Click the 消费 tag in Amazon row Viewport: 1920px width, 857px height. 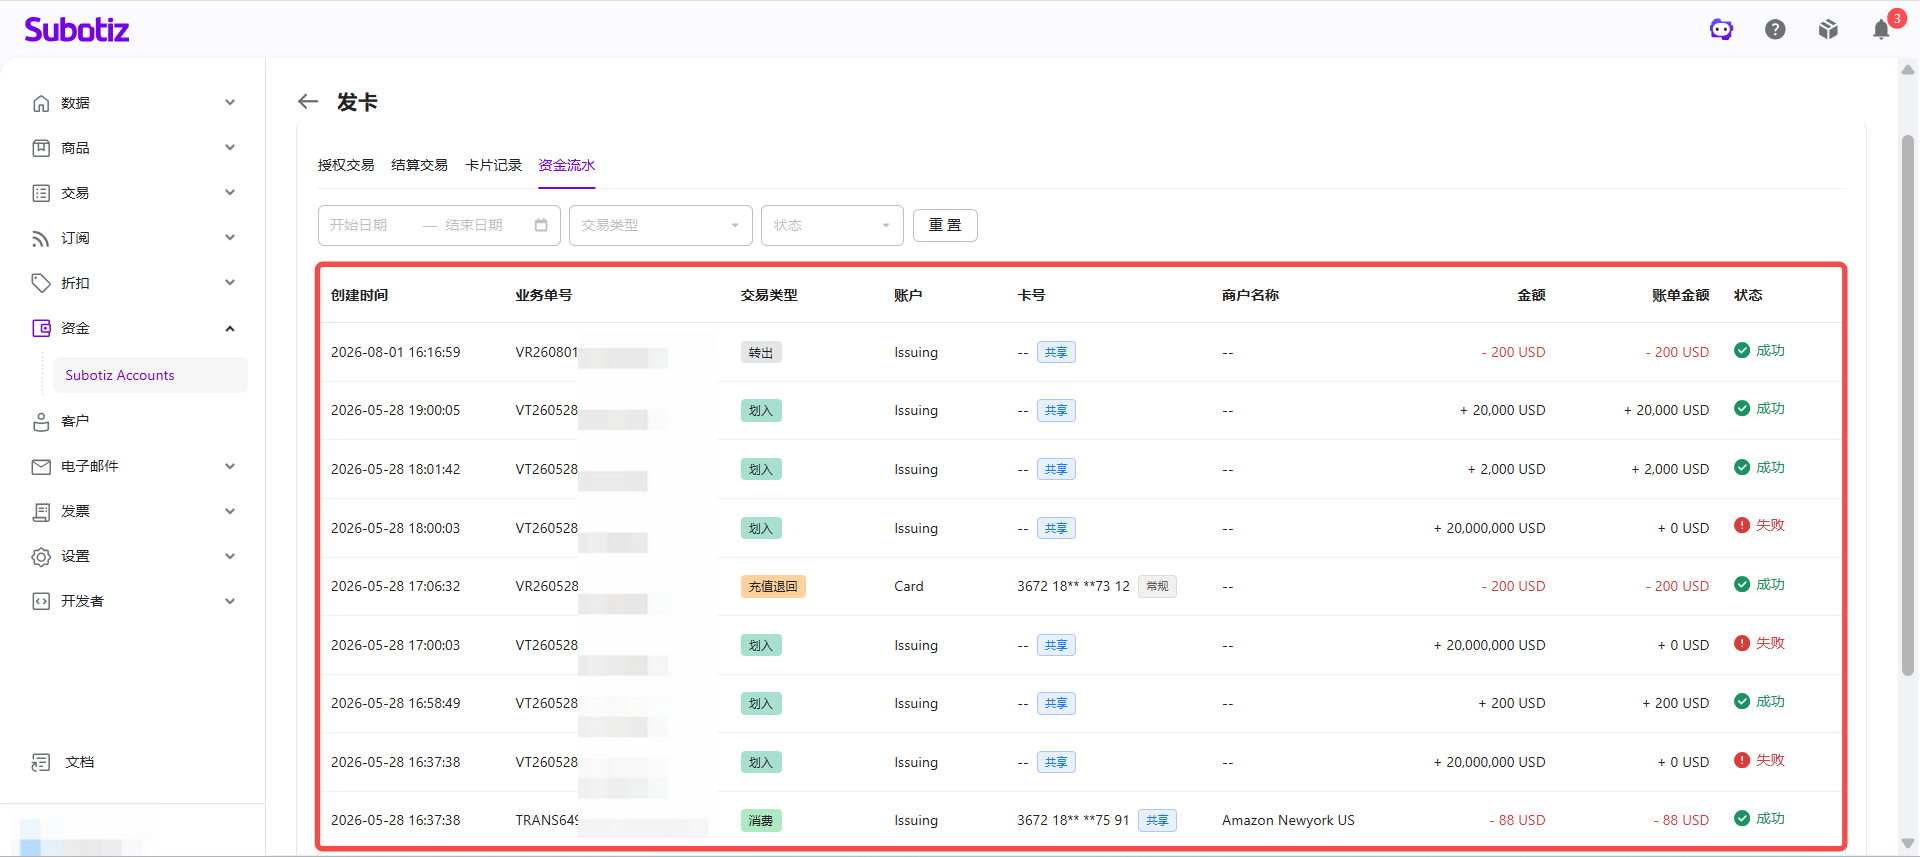pyautogui.click(x=761, y=820)
